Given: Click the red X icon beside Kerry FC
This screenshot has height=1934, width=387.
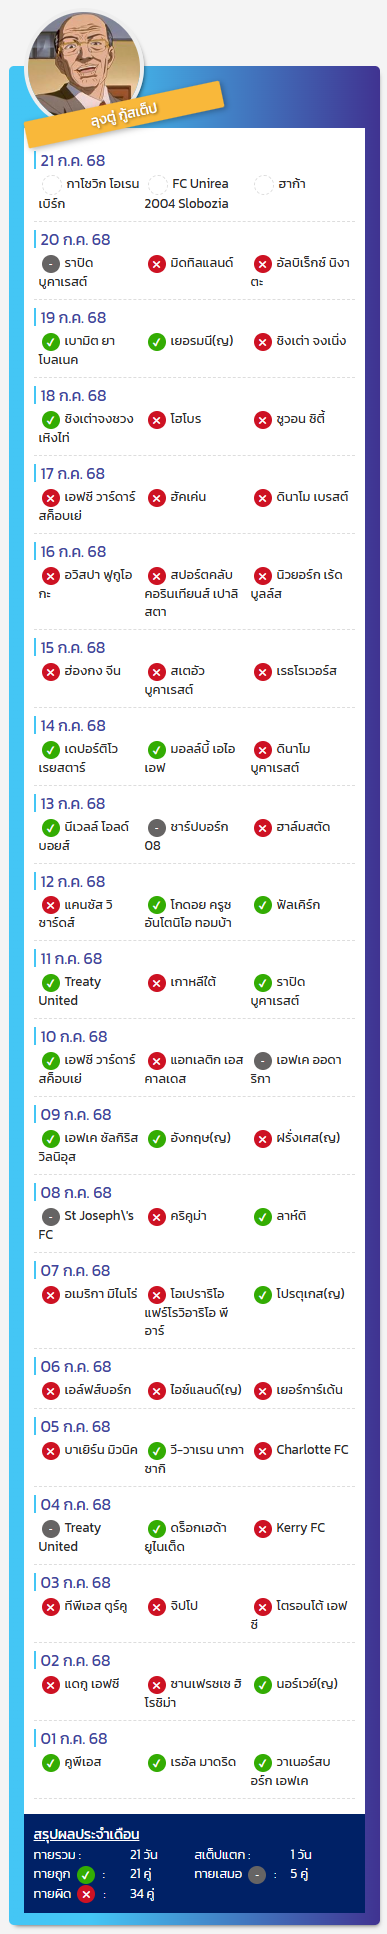Looking at the screenshot, I should 263,1529.
